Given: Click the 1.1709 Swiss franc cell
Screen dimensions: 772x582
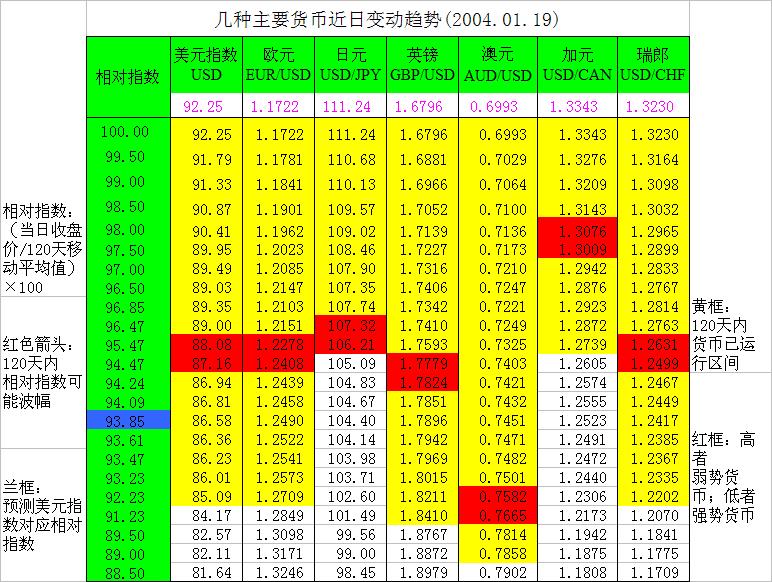Looking at the screenshot, I should coord(654,573).
